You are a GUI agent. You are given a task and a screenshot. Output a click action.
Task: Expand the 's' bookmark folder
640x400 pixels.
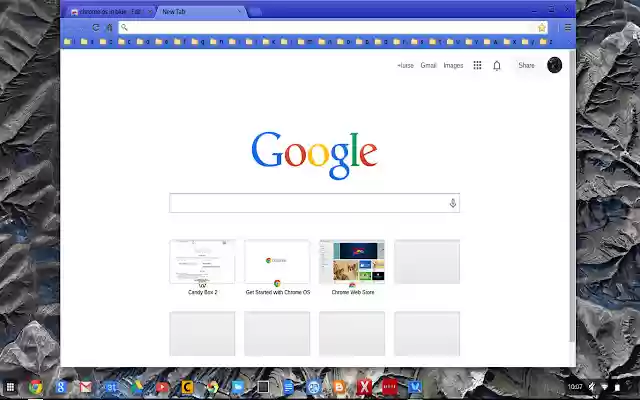pos(417,42)
